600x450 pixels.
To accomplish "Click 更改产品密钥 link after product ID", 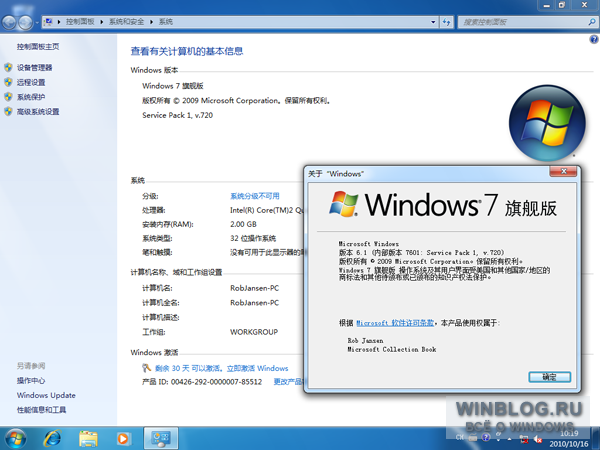I will (x=289, y=382).
